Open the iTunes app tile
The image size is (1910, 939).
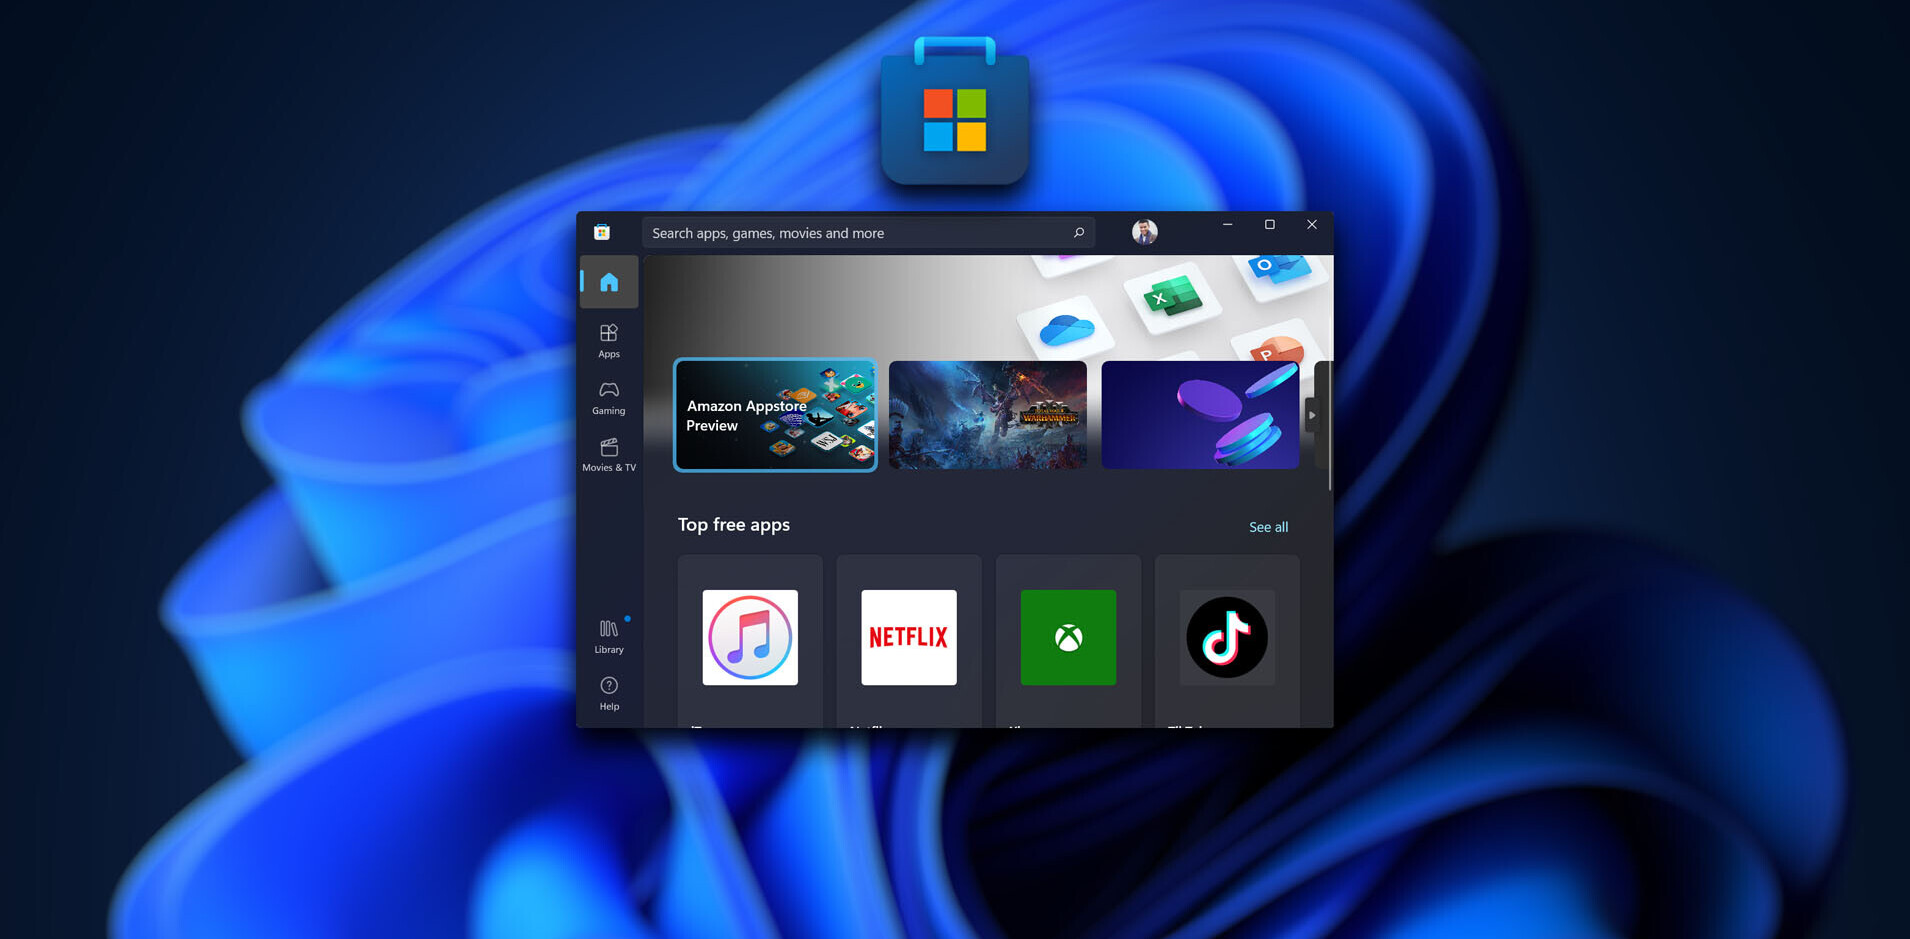point(750,638)
